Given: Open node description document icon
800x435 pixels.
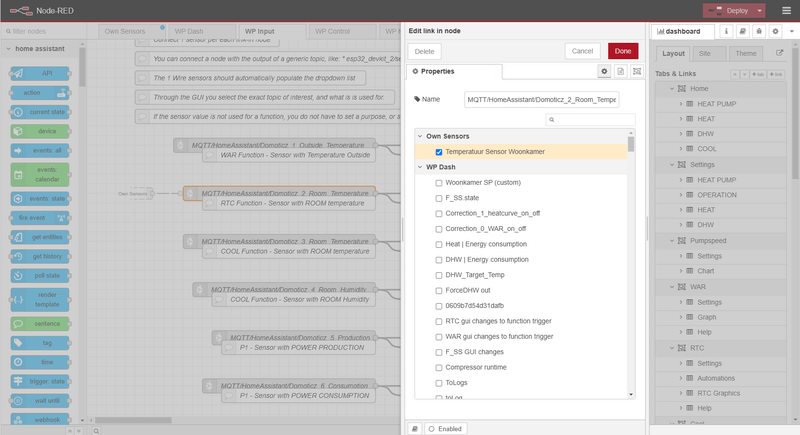Looking at the screenshot, I should point(620,71).
